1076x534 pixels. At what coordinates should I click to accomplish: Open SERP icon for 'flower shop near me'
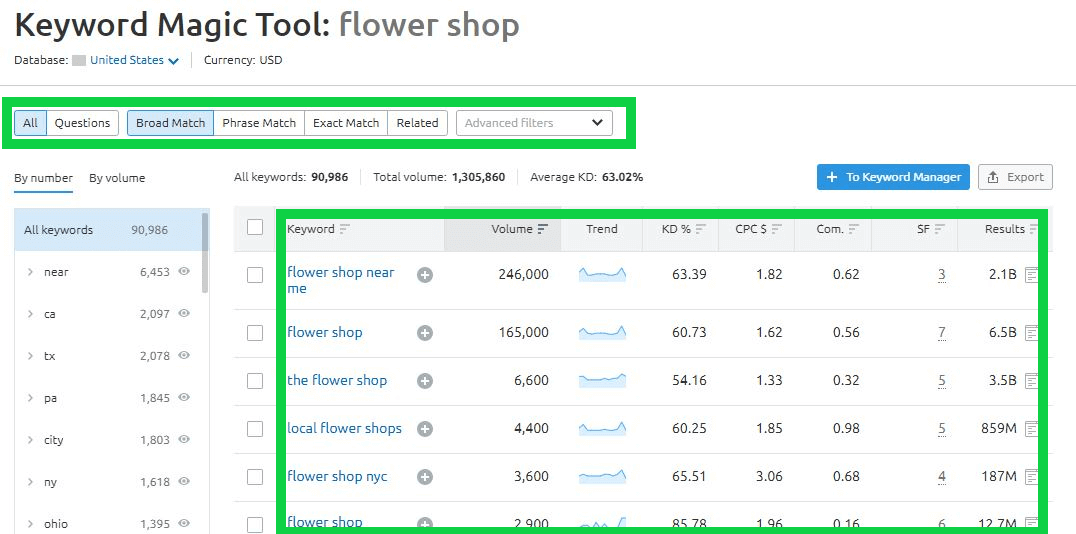coord(1031,275)
